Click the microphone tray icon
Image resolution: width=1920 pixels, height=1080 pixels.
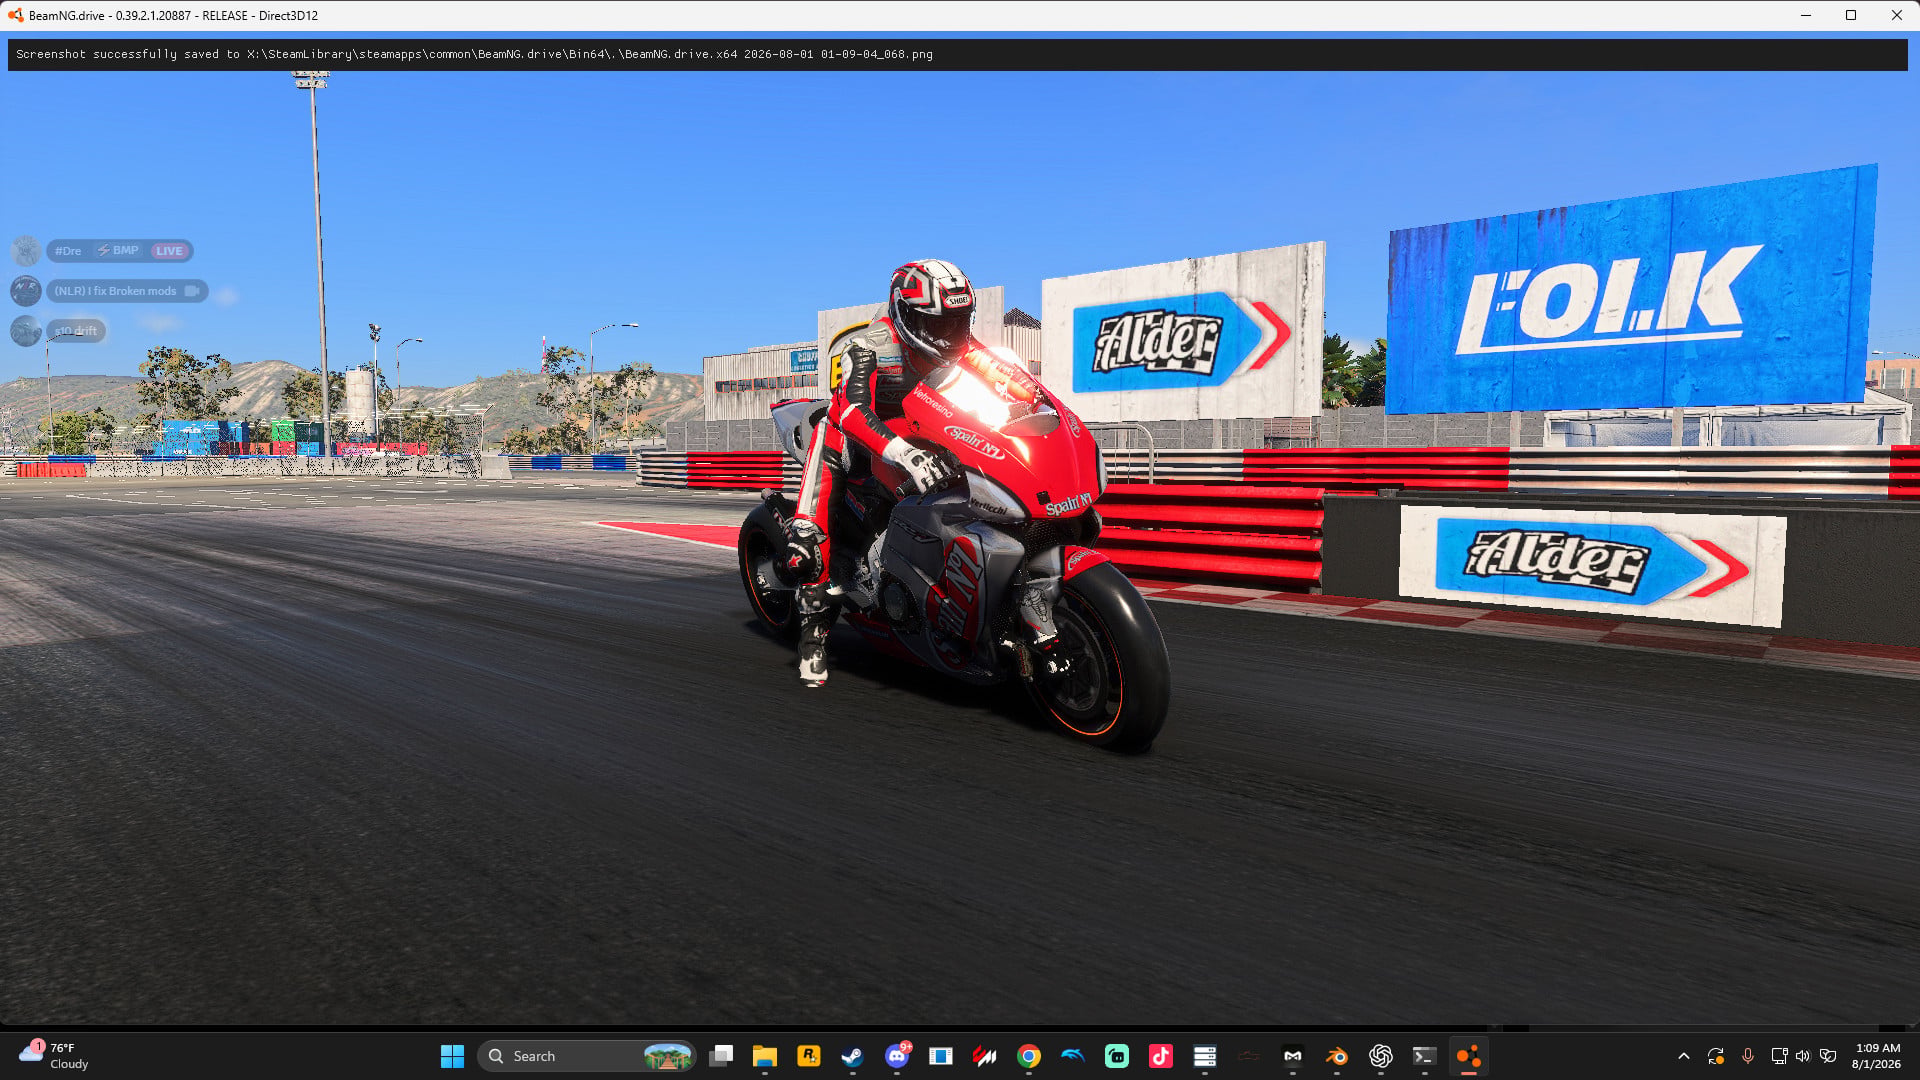[x=1748, y=1056]
